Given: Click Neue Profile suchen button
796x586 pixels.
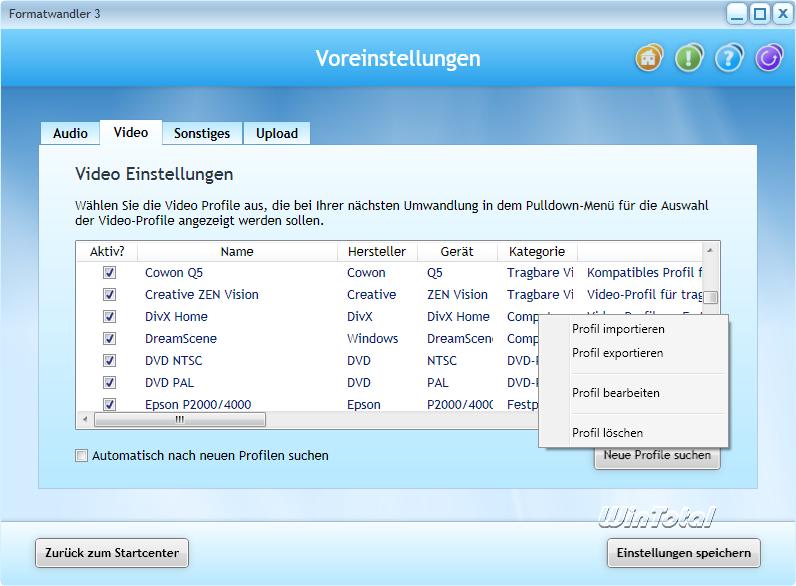Looking at the screenshot, I should pos(657,455).
